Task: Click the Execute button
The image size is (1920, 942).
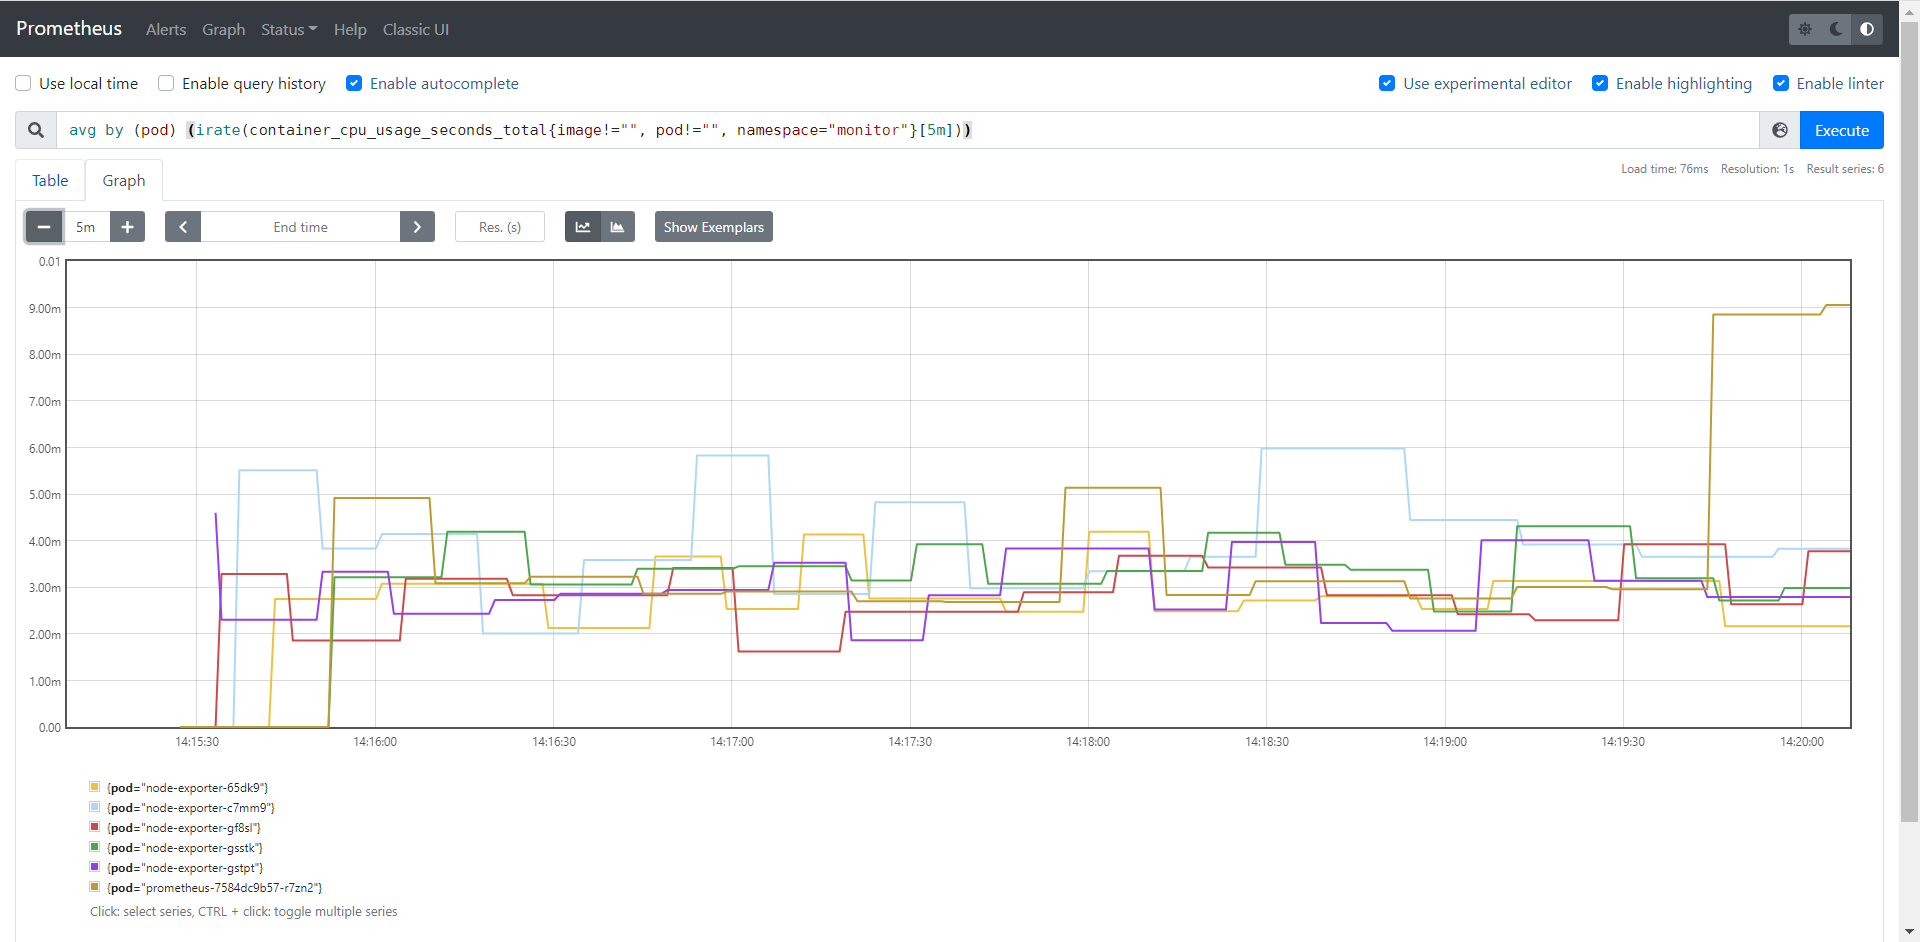Action: click(x=1842, y=130)
